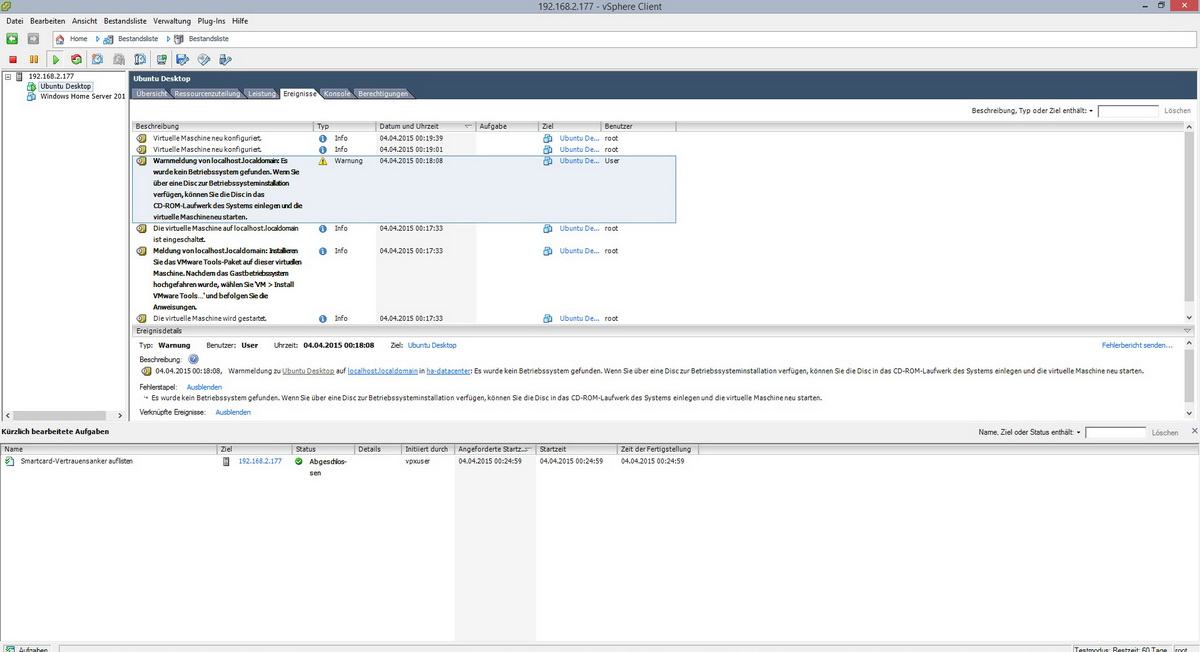1200x652 pixels.
Task: Open the tasks filter field dropdown arrow
Action: pos(1079,433)
